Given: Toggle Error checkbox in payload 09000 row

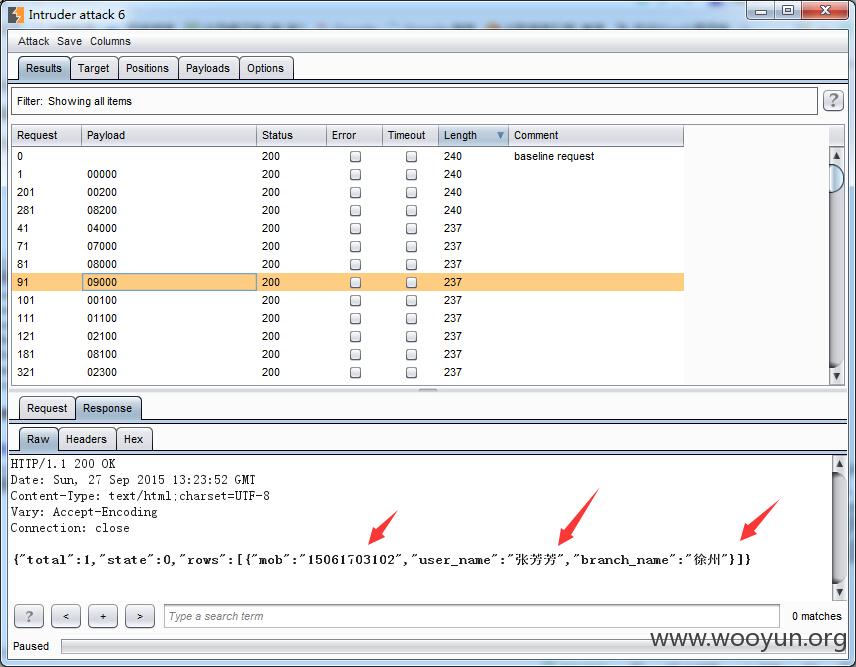Looking at the screenshot, I should 355,282.
